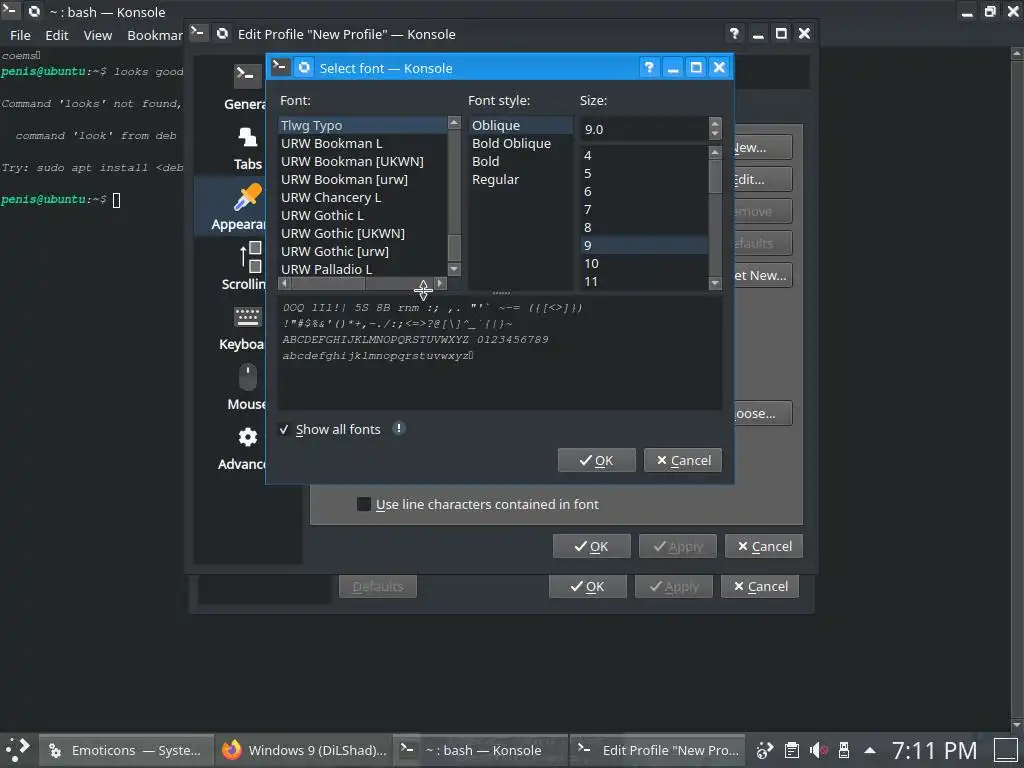
Task: Click the Select font dialog help button
Action: [648, 68]
